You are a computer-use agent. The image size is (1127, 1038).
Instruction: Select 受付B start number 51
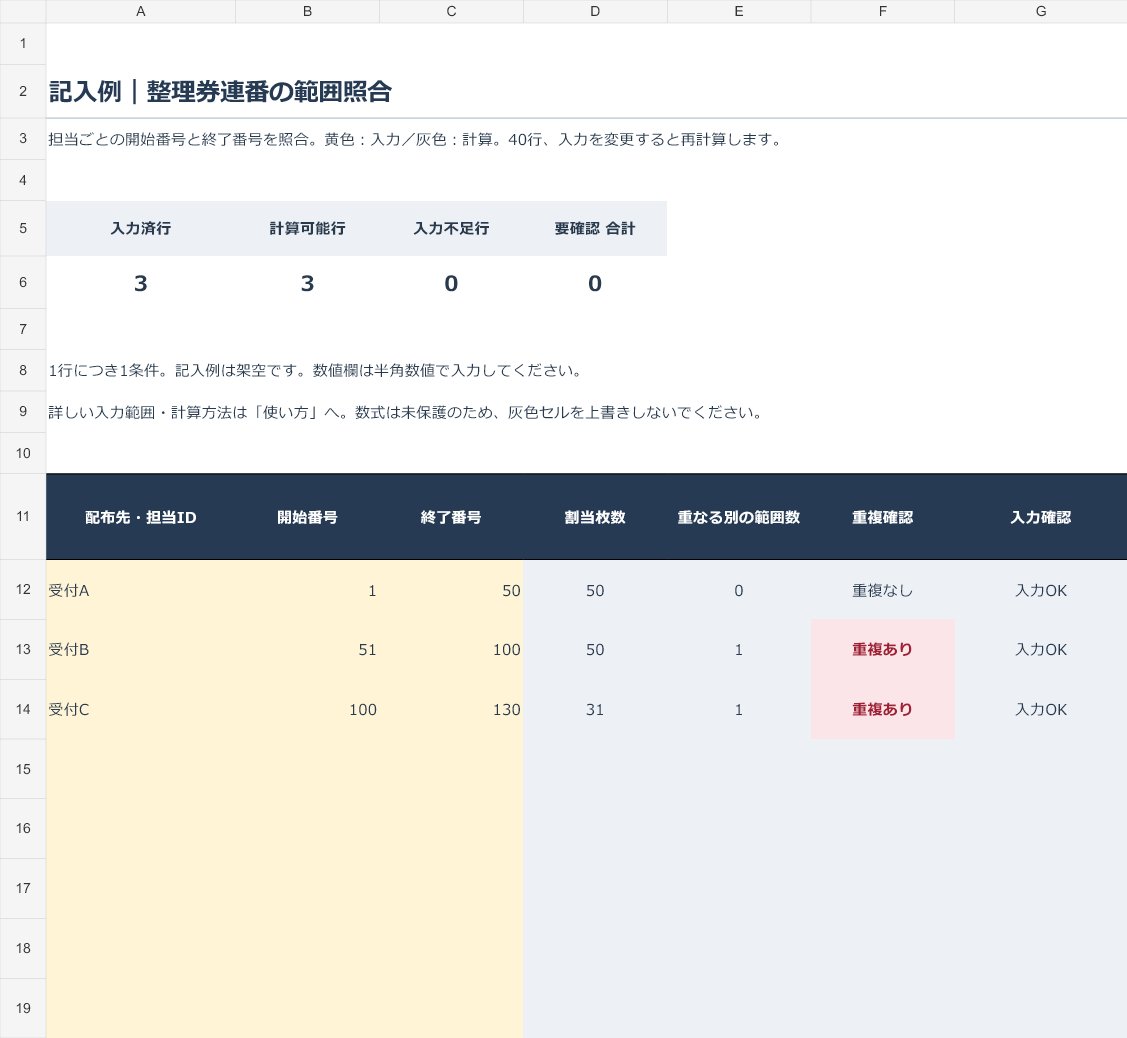tap(308, 650)
